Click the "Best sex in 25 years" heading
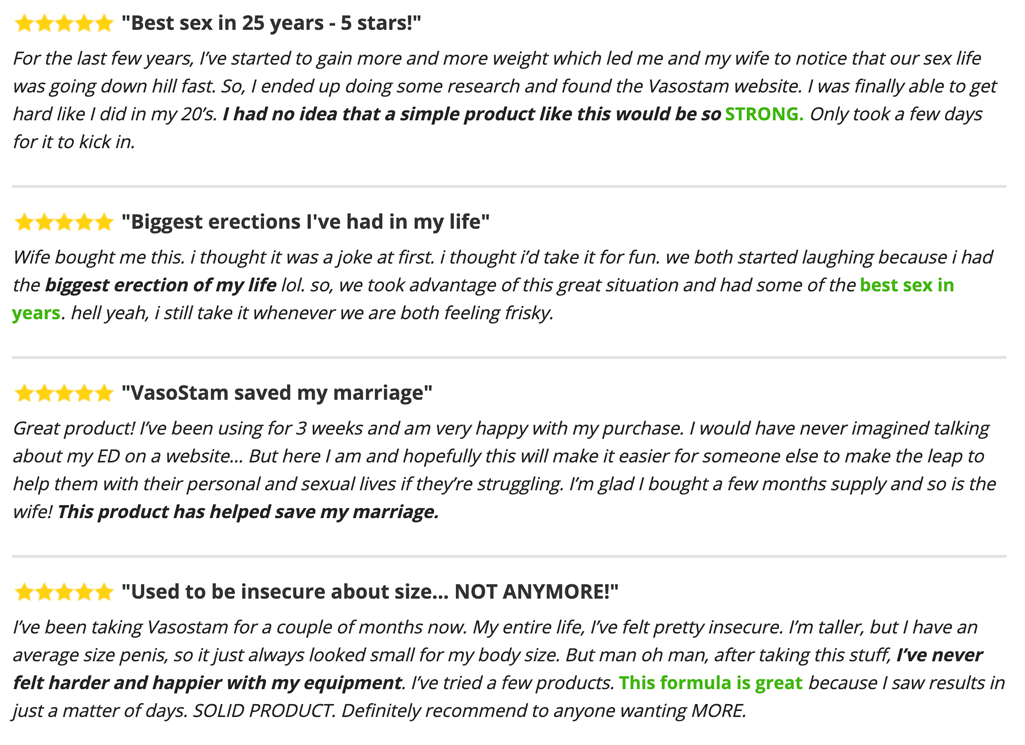1025x745 pixels. click(271, 23)
